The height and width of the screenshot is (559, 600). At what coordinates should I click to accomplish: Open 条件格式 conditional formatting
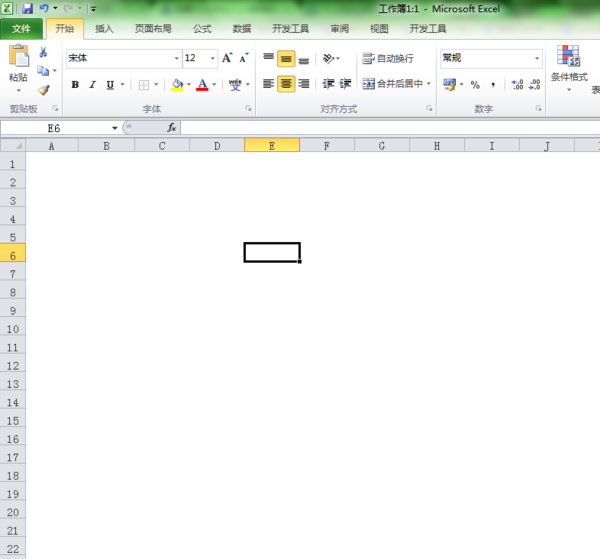[569, 68]
